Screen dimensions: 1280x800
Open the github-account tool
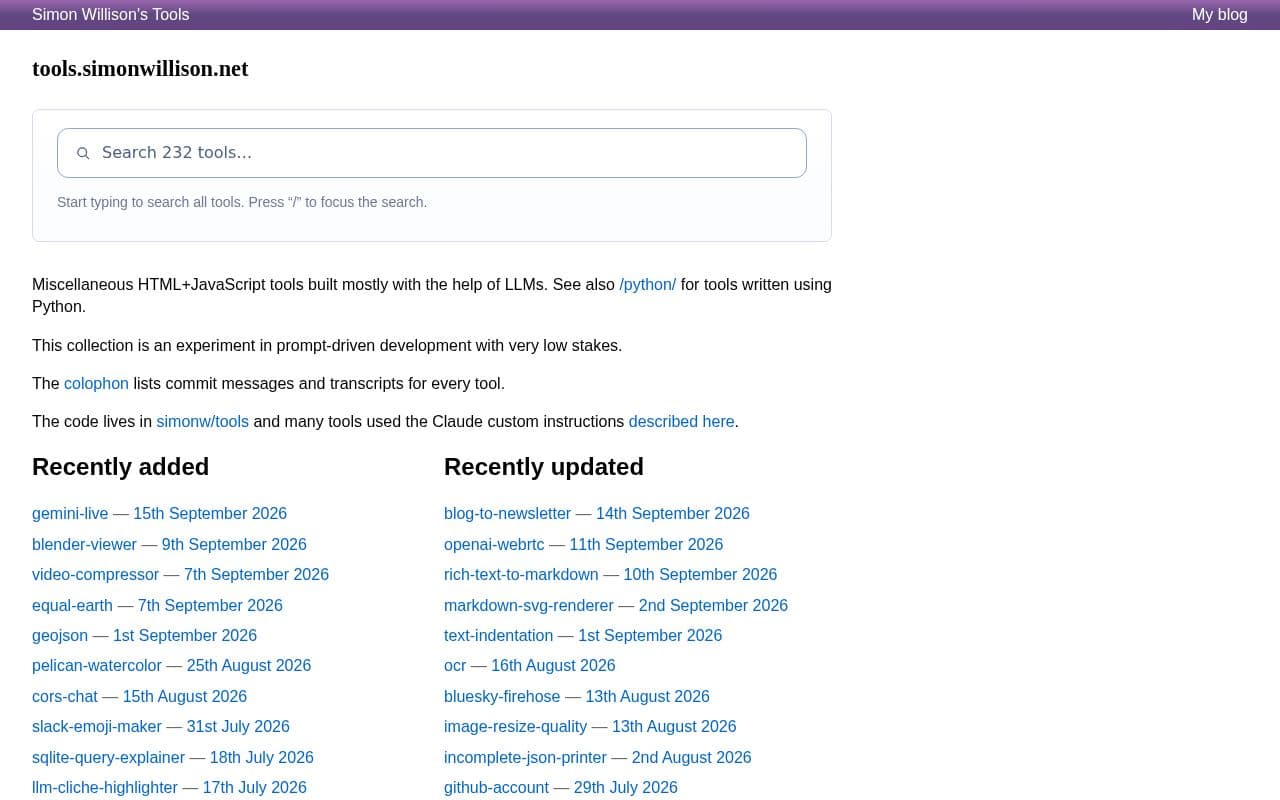point(496,787)
